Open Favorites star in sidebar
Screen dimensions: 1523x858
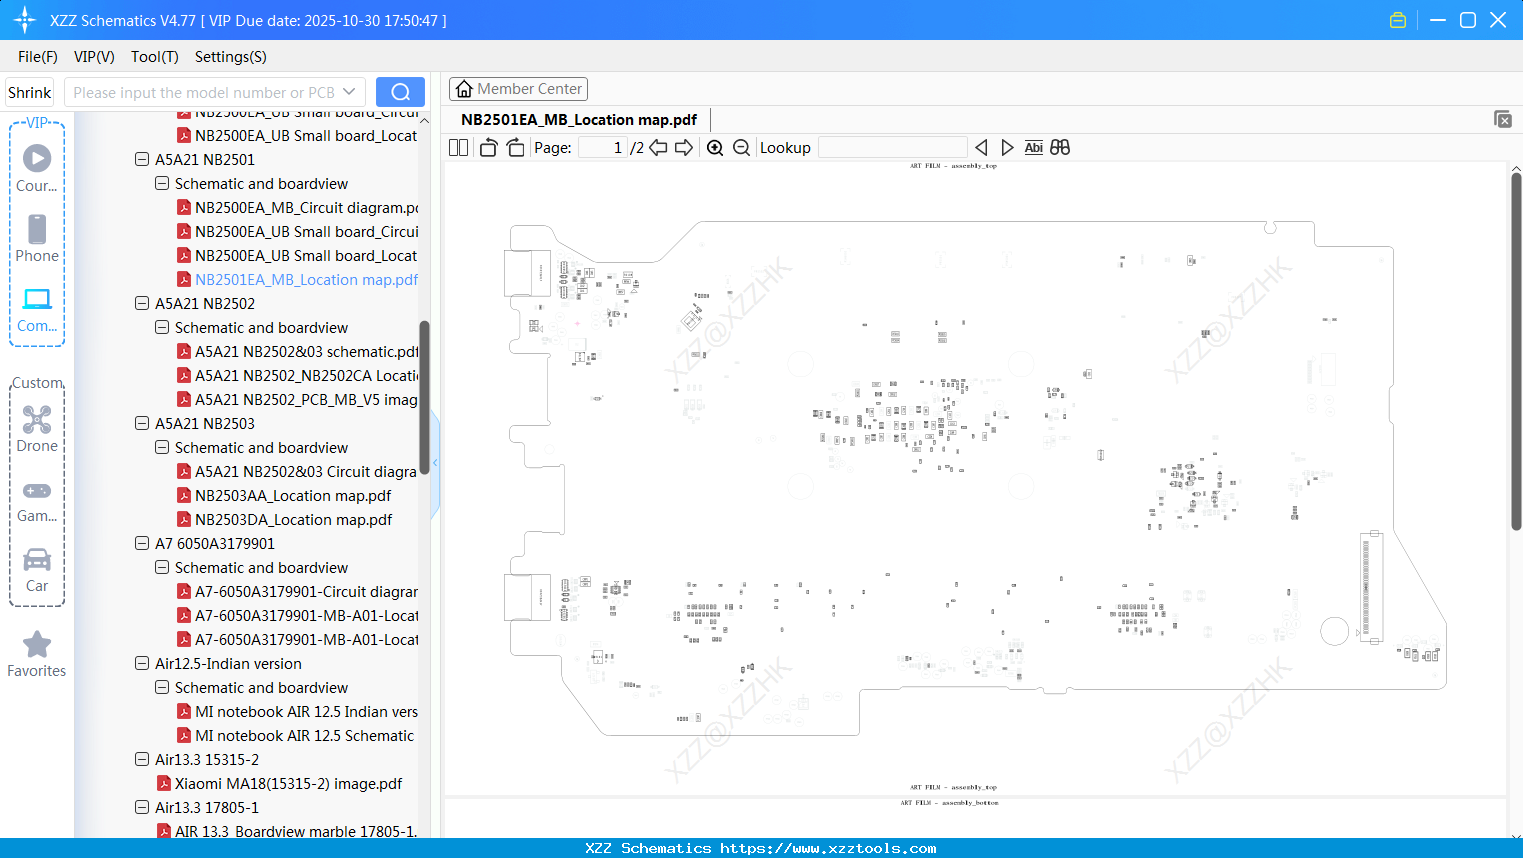pyautogui.click(x=37, y=654)
